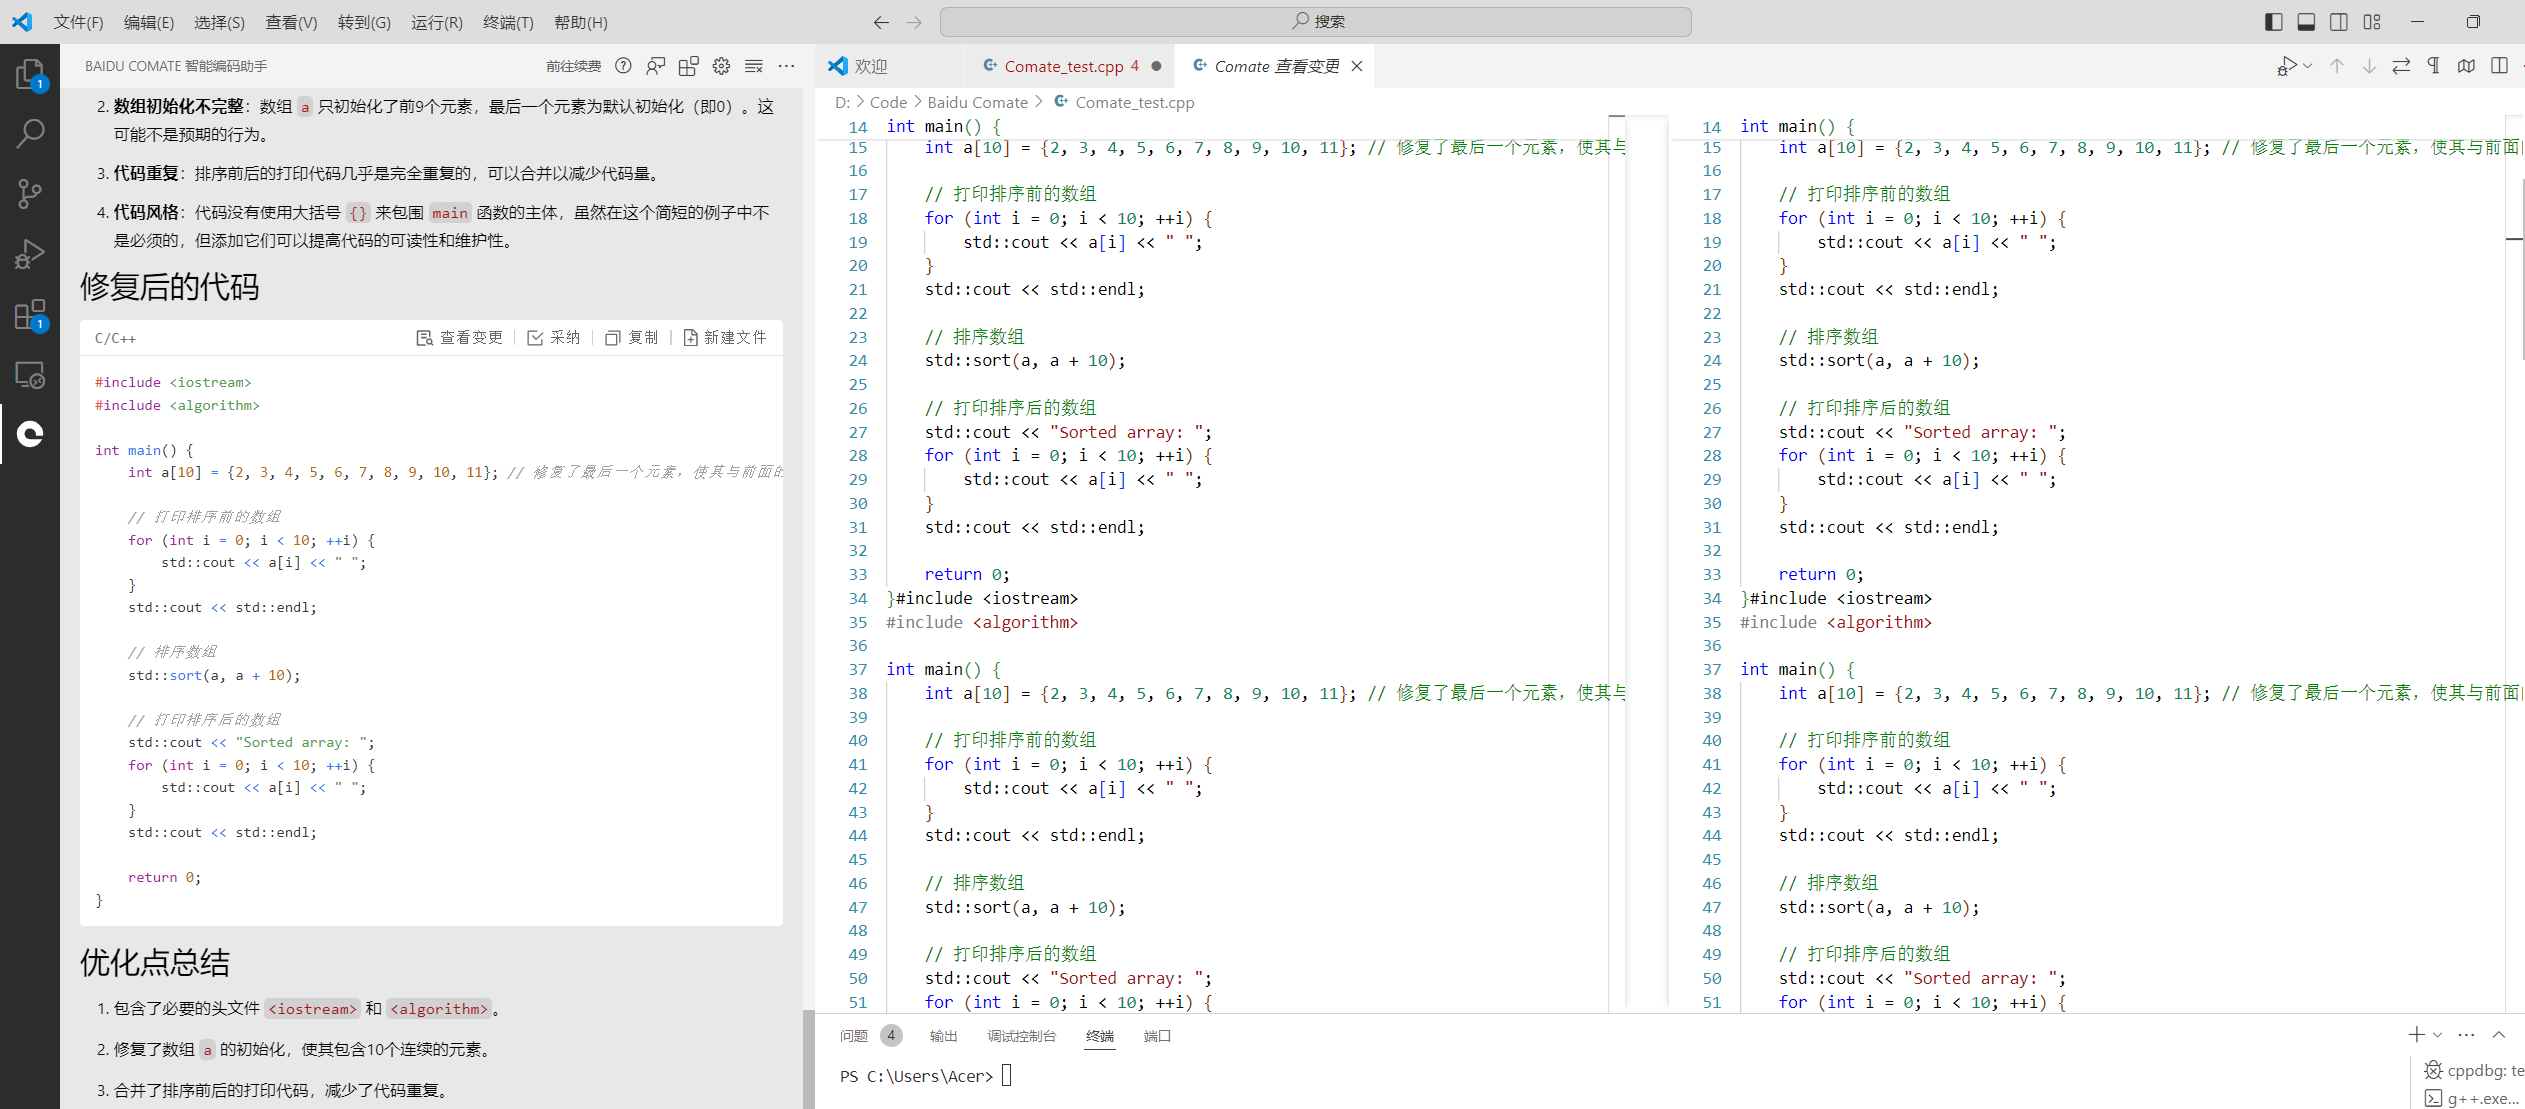Switch to the Comate_test.cpp tab
The image size is (2525, 1109).
pyautogui.click(x=1070, y=66)
